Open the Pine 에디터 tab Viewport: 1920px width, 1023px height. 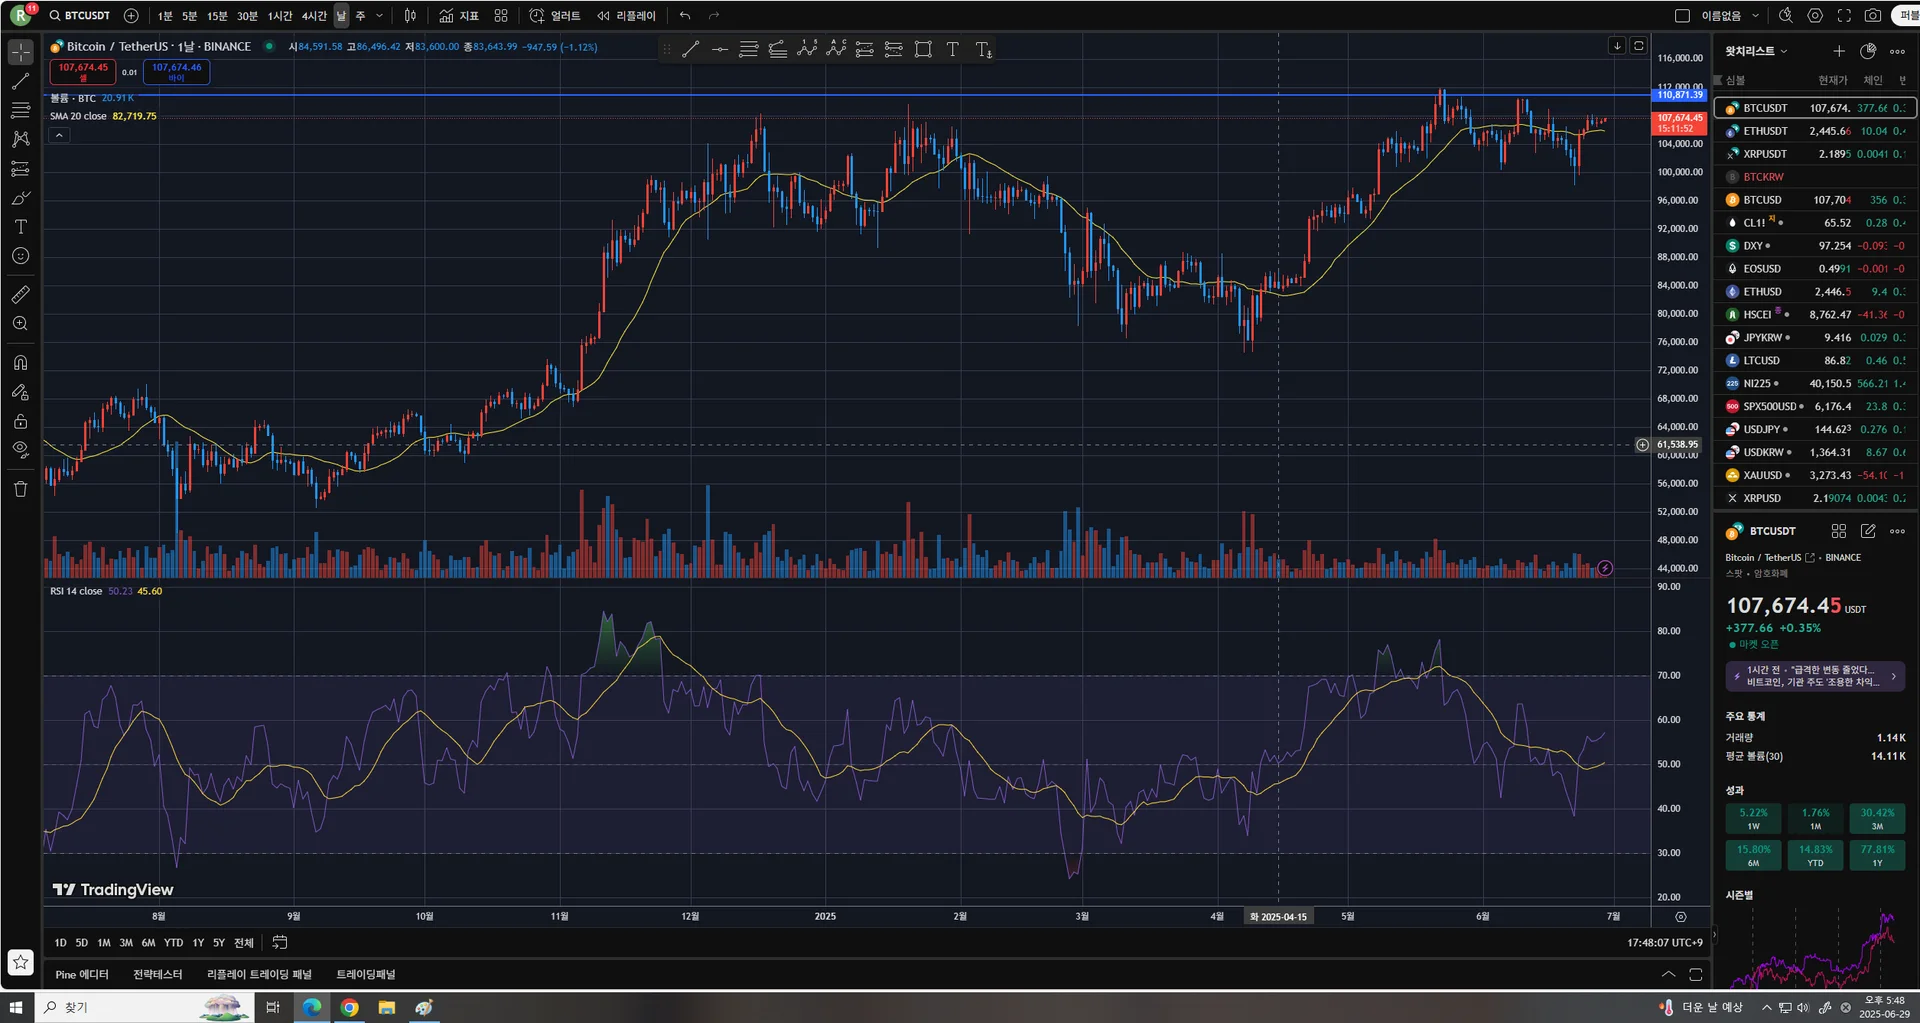(x=82, y=974)
